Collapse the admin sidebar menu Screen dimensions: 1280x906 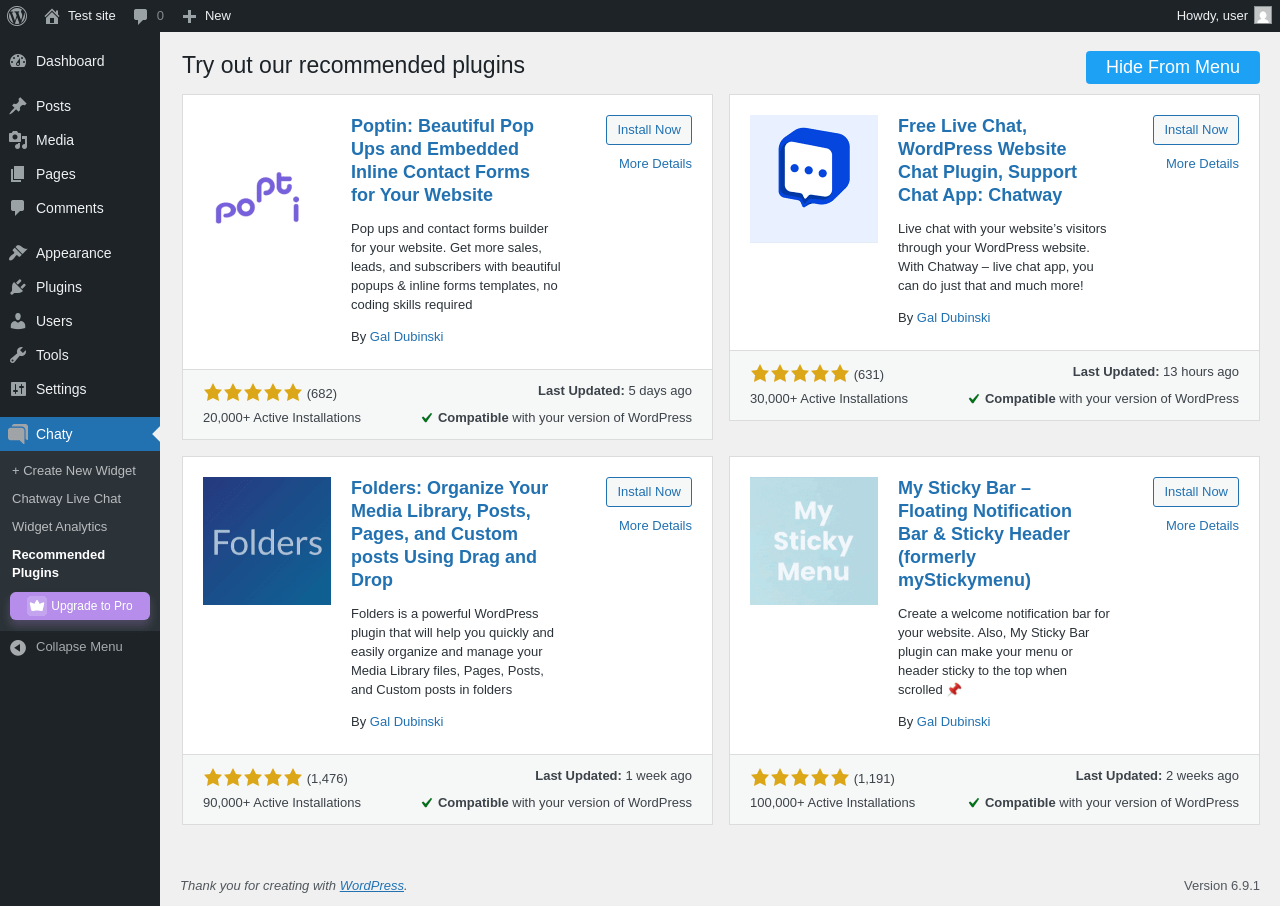click(66, 647)
